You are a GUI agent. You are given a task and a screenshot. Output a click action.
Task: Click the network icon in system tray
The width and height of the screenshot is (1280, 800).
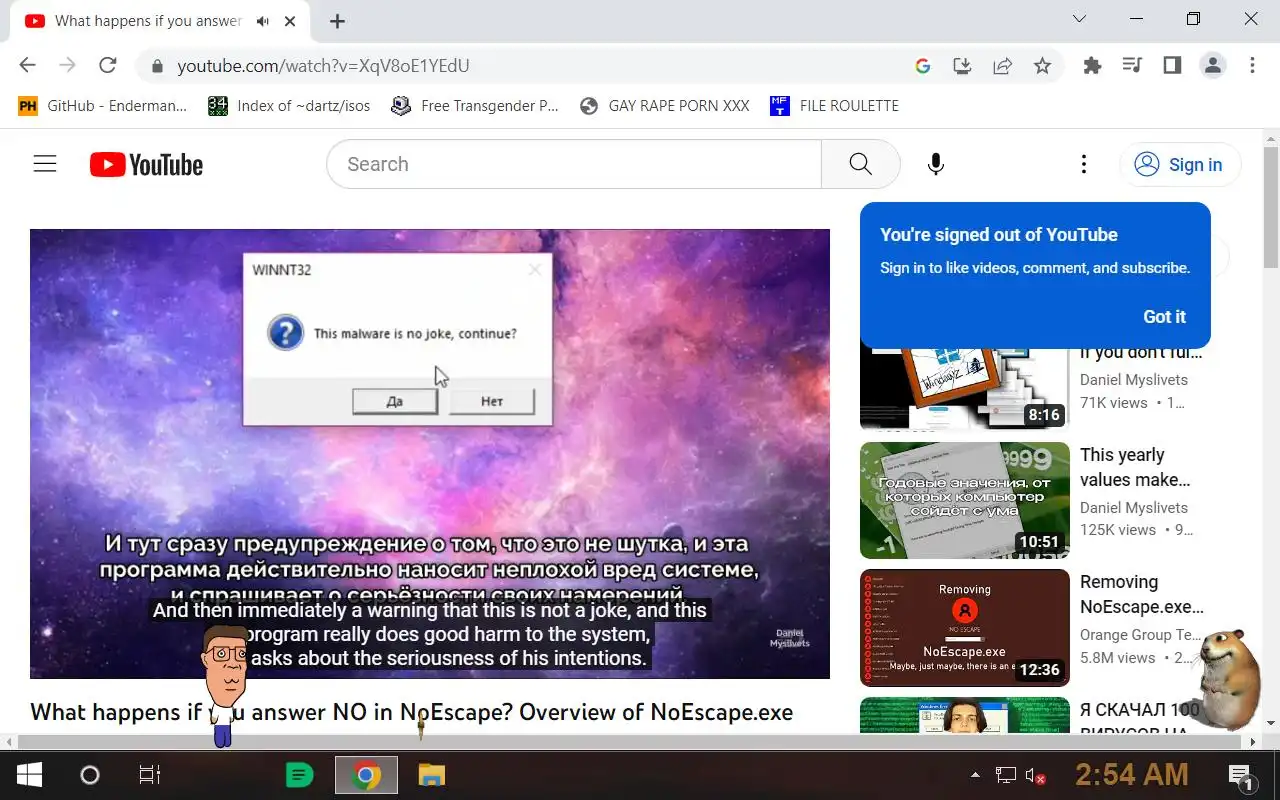pos(1005,775)
